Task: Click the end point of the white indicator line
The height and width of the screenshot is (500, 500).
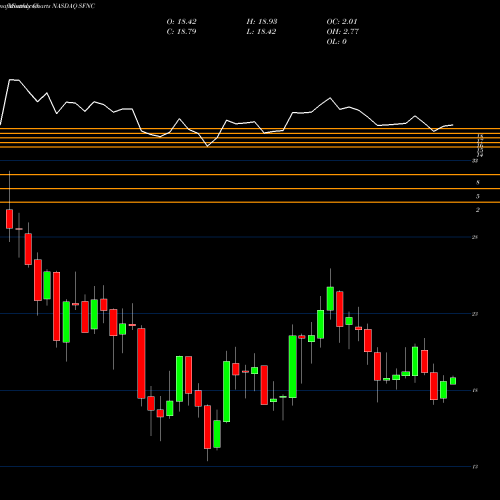Action: click(453, 125)
